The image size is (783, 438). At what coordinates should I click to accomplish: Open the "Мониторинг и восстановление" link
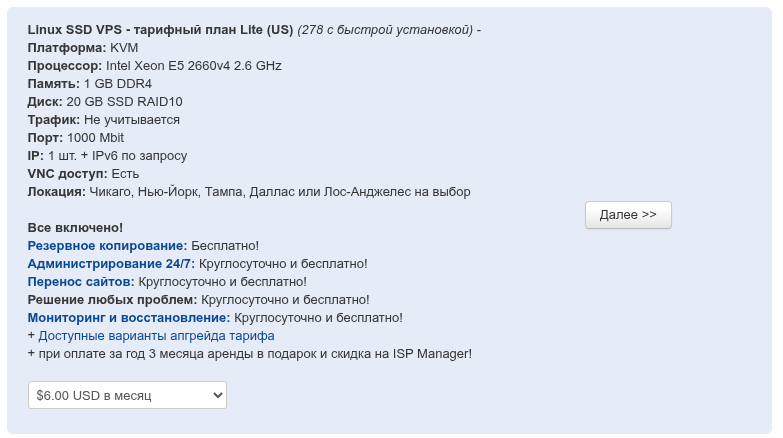pyautogui.click(x=128, y=317)
